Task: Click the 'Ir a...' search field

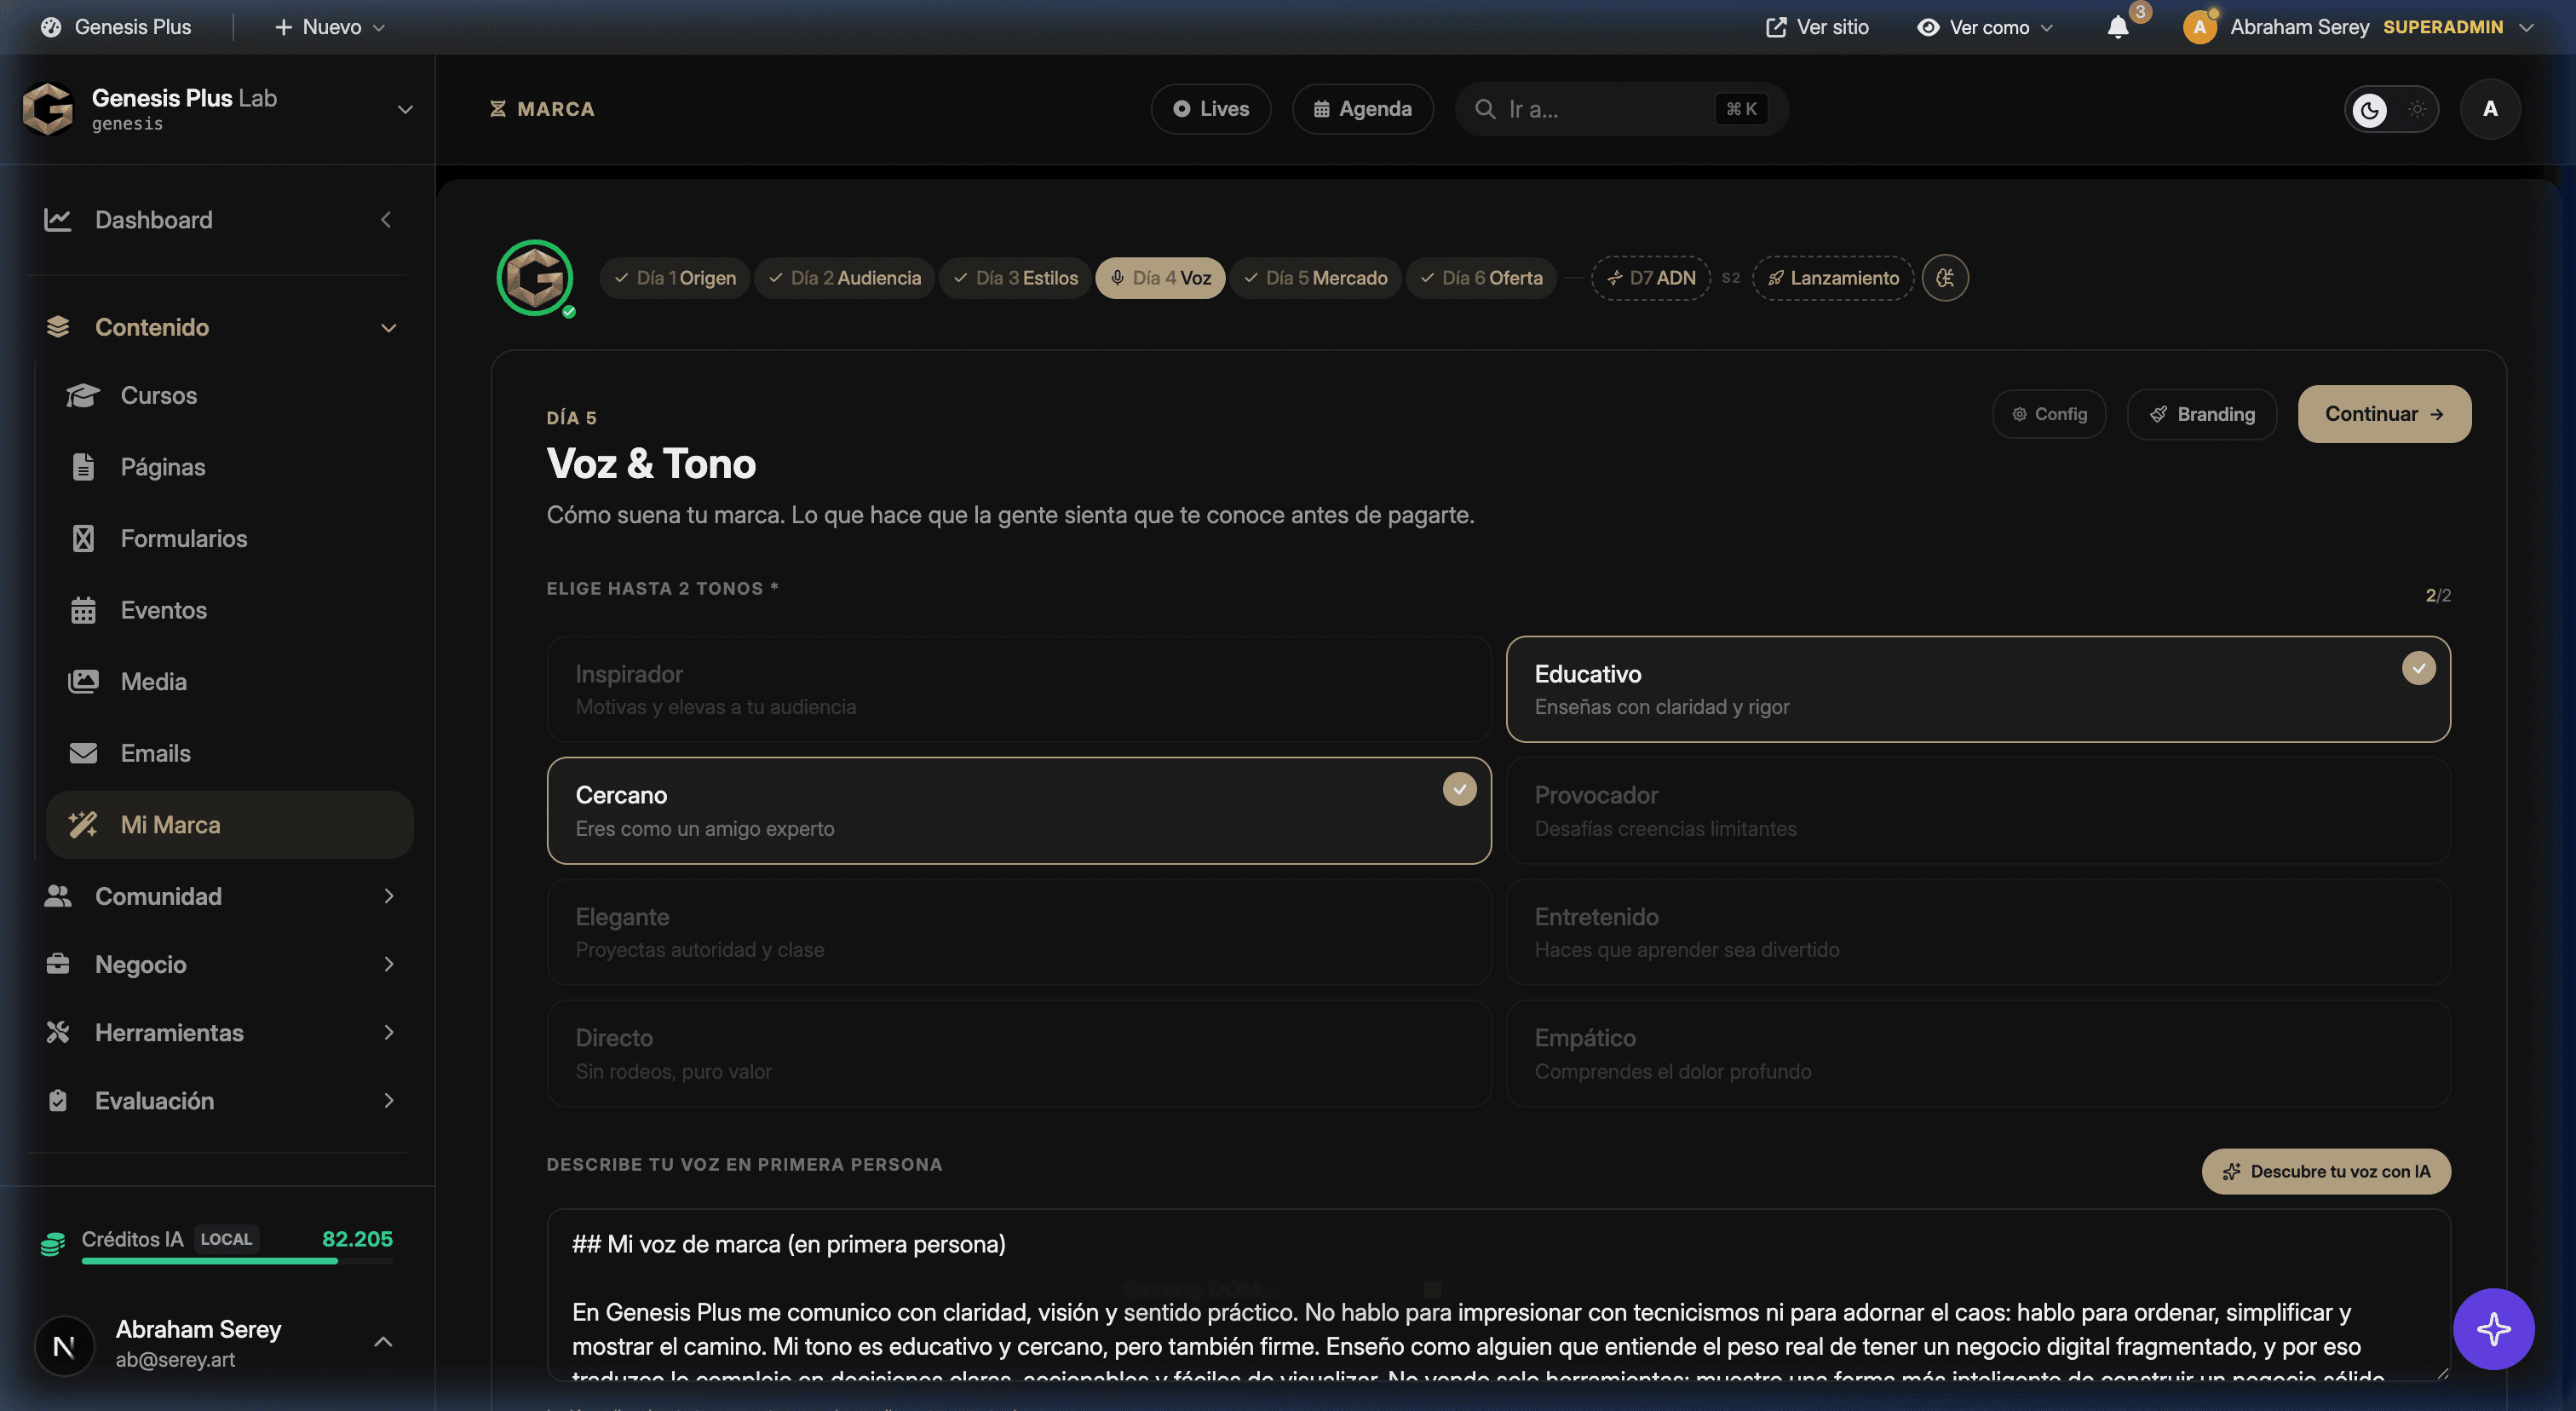Action: (1622, 109)
